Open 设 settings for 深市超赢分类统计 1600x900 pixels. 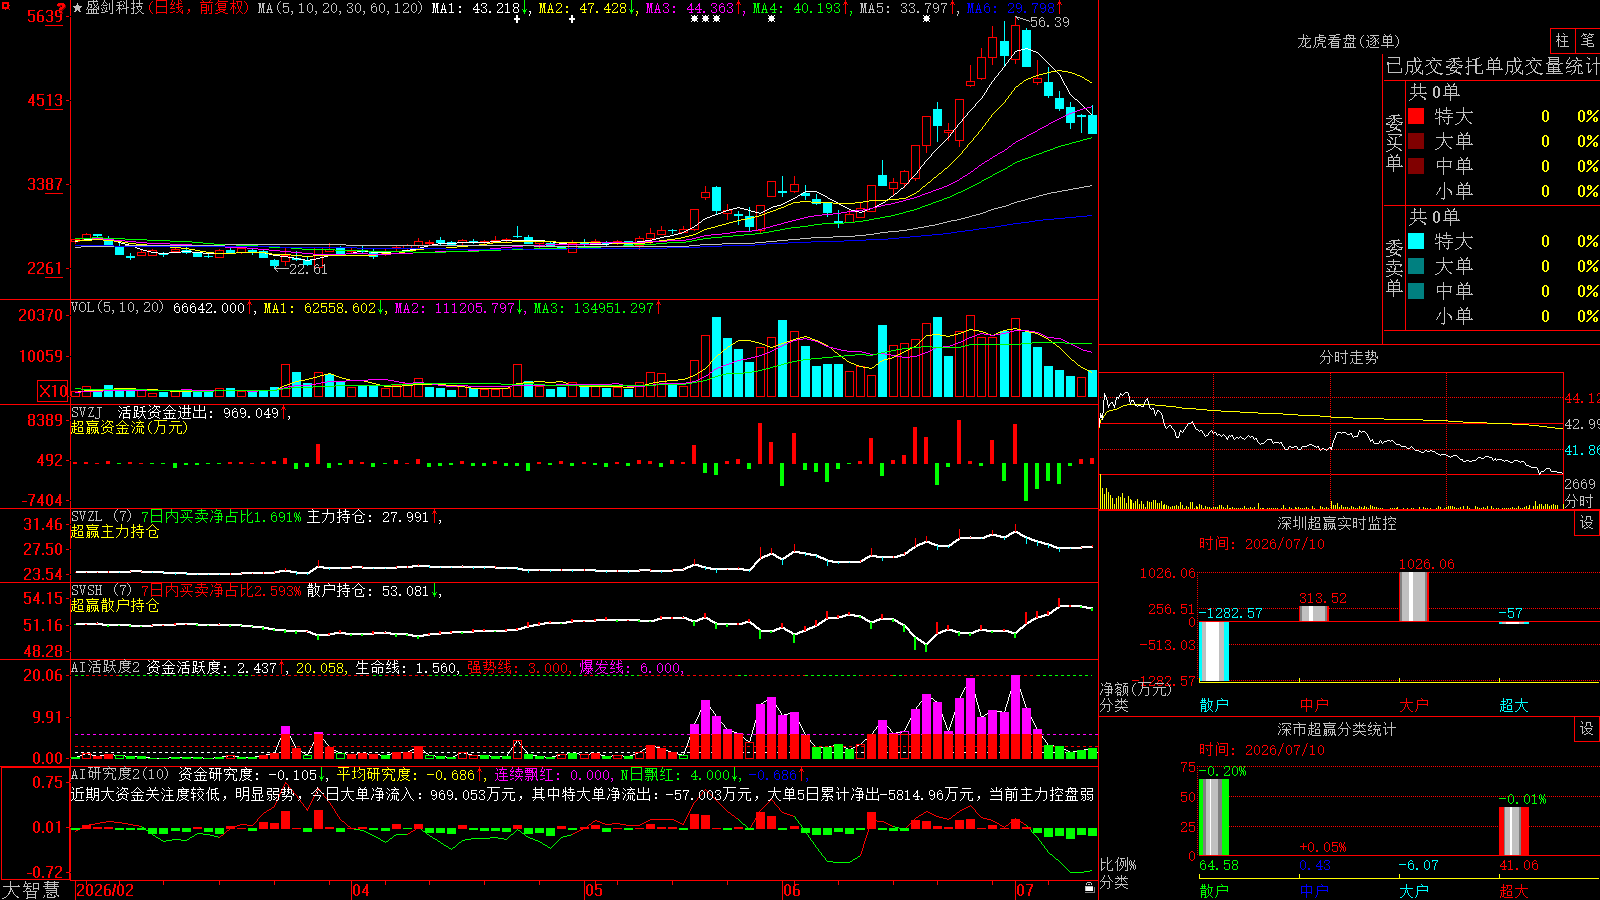(x=1586, y=729)
